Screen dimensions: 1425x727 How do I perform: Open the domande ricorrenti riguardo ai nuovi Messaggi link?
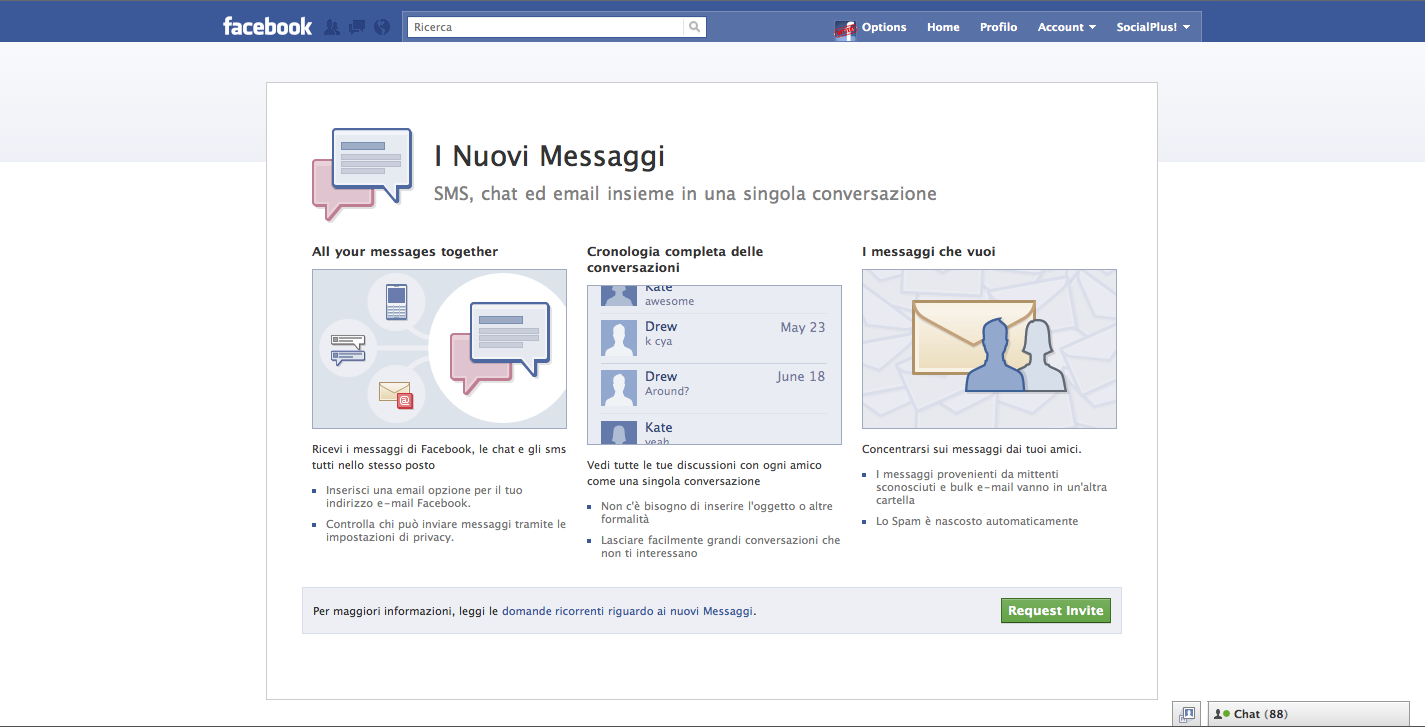(x=627, y=611)
